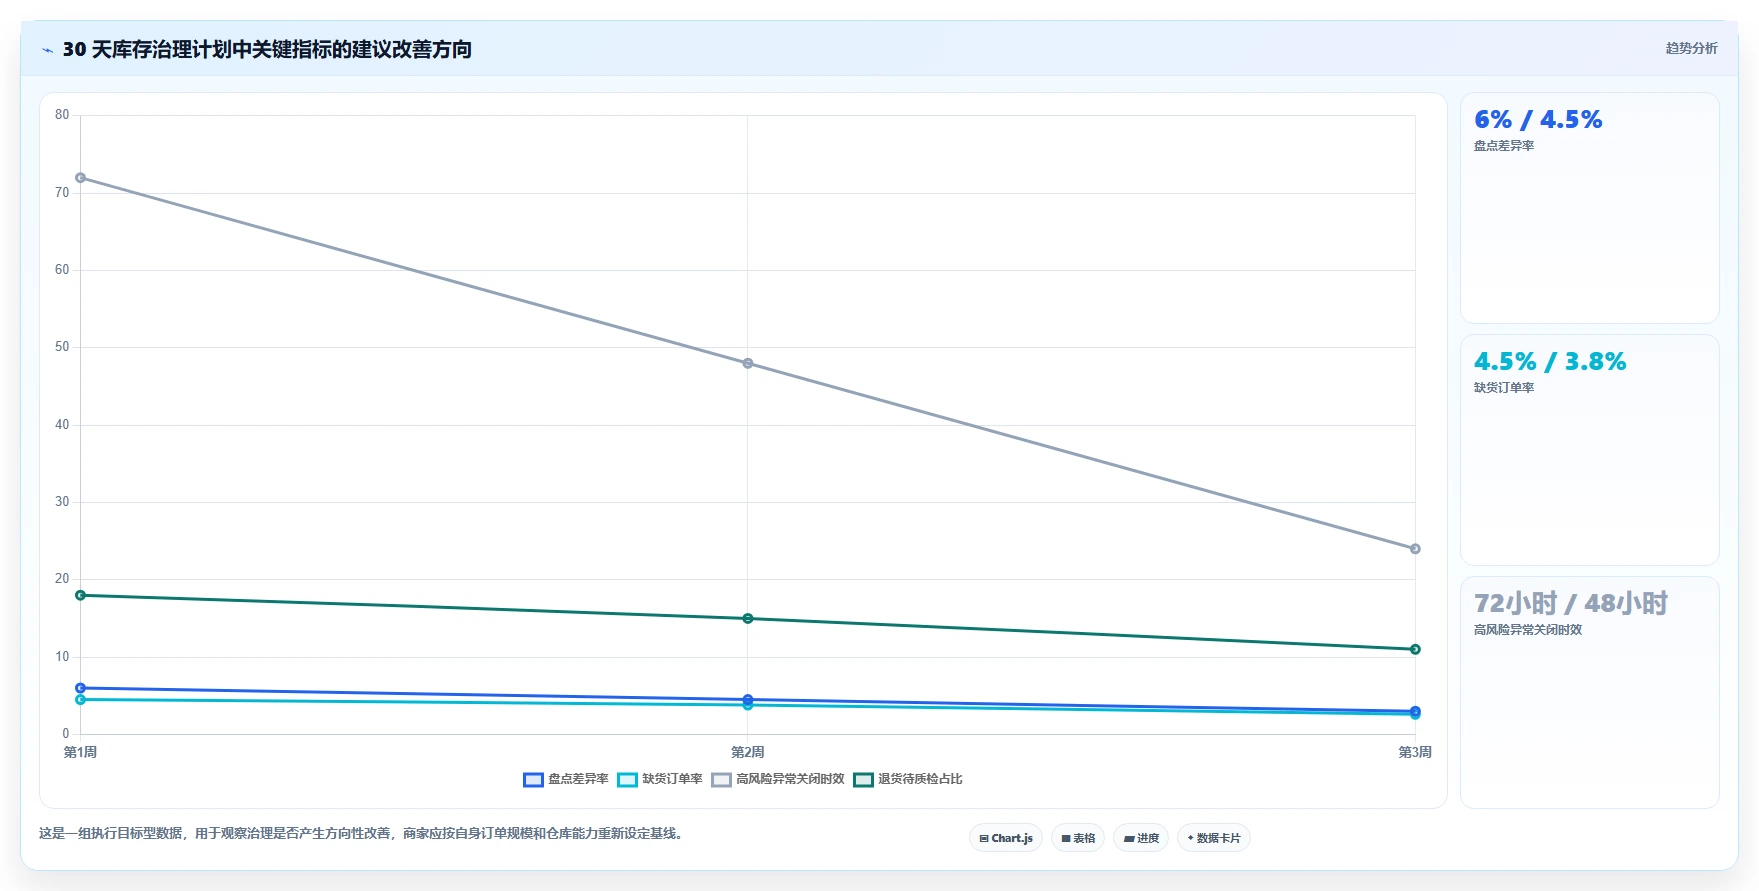Screen dimensions: 1759x891
Task: Open the Chart.js chip
Action: [x=1006, y=838]
